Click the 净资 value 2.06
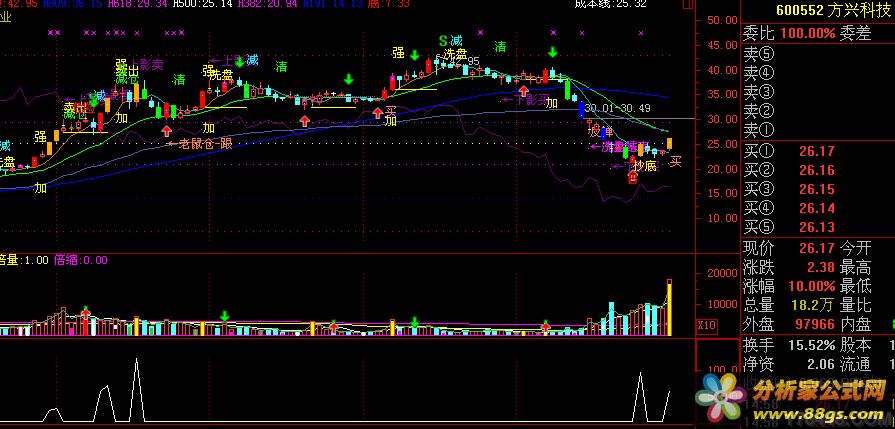895x429 pixels. [x=820, y=364]
